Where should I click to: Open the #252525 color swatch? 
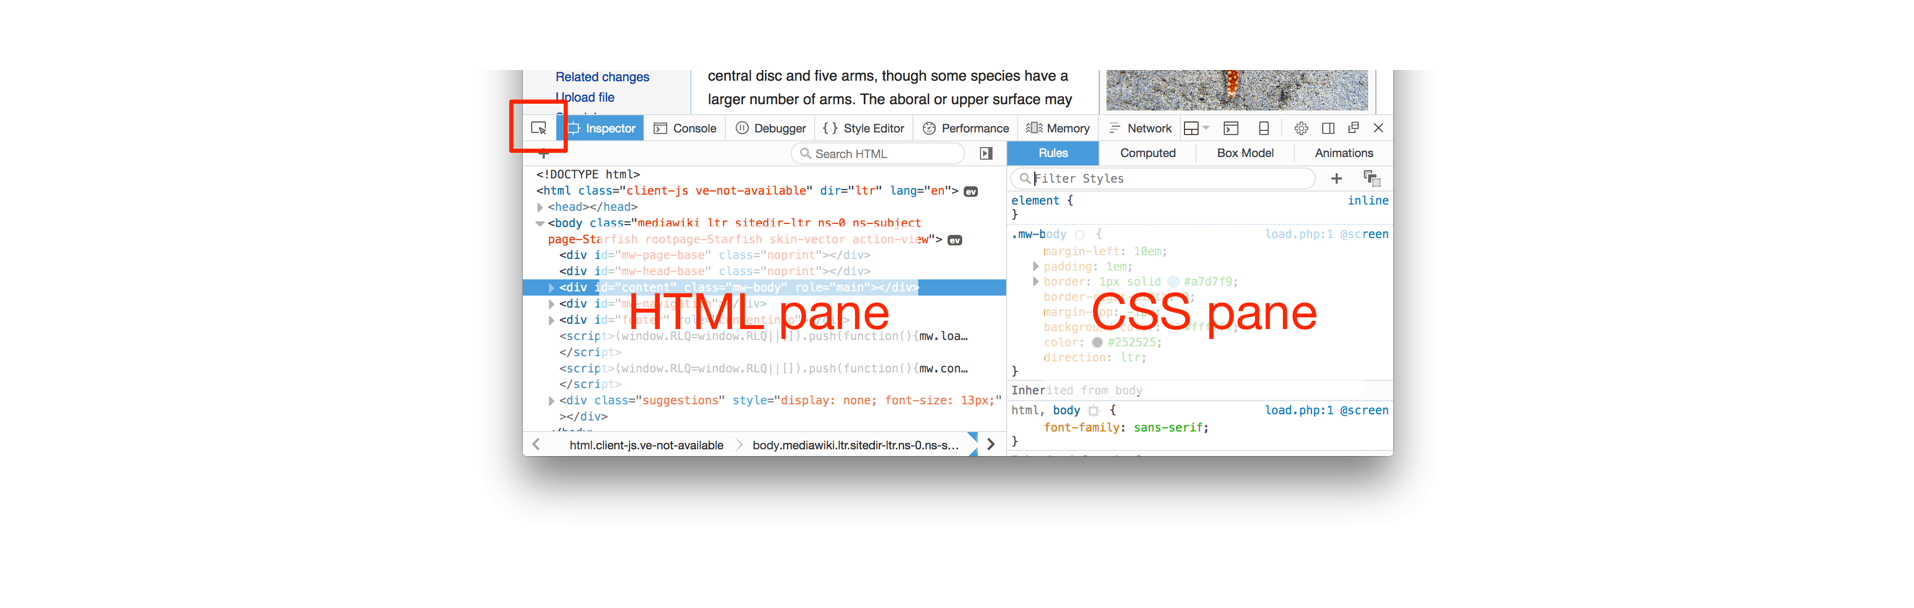[x=1097, y=342]
